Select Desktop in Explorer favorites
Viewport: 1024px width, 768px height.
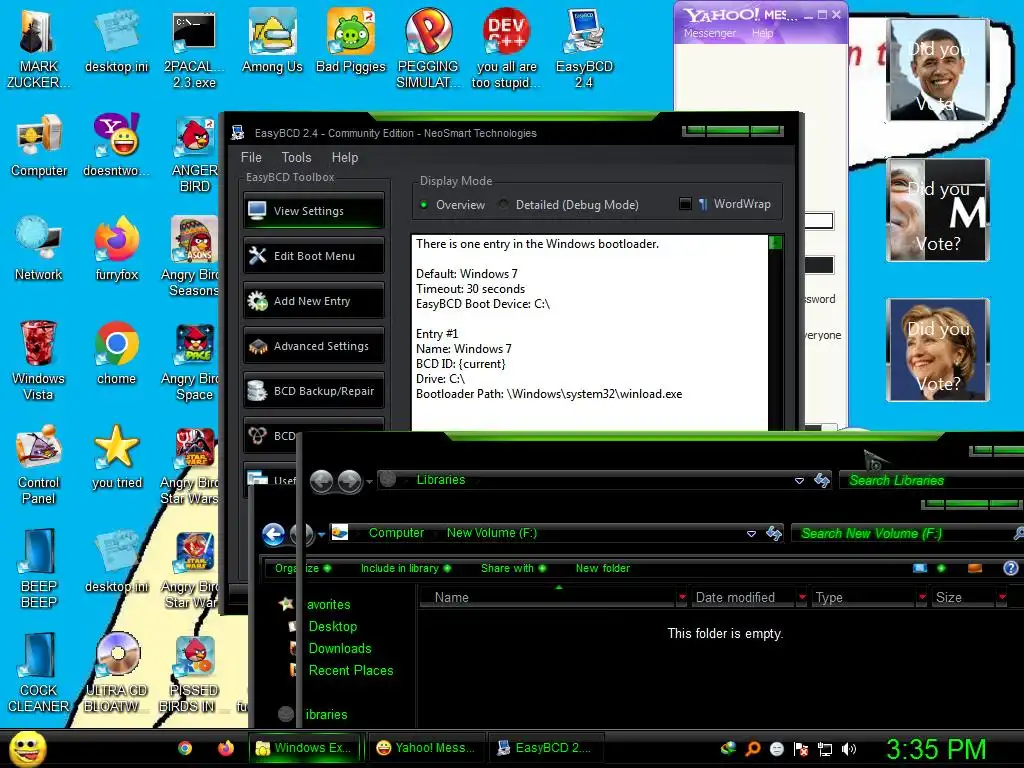click(332, 626)
